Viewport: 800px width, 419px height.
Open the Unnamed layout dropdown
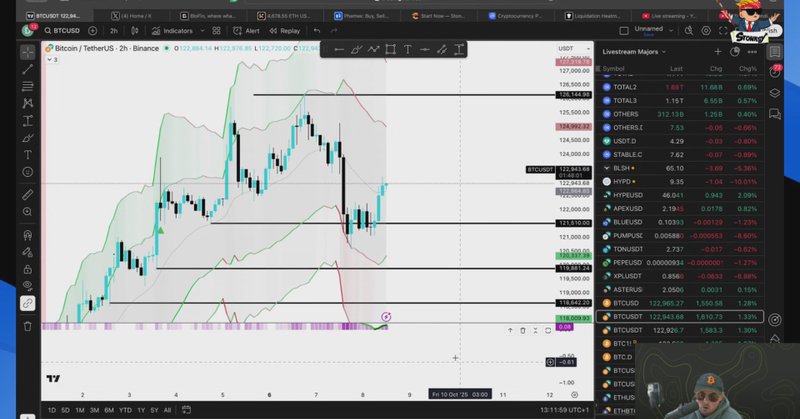[654, 31]
